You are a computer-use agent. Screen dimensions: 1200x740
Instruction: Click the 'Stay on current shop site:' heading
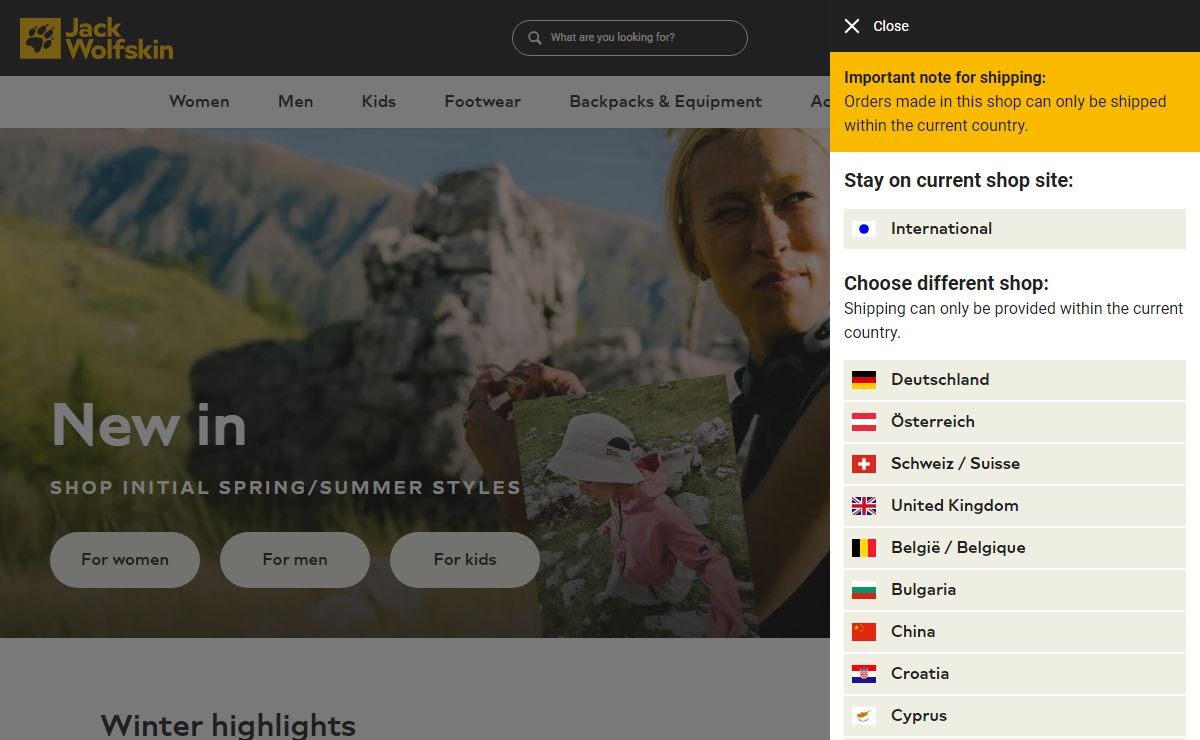pyautogui.click(x=958, y=181)
